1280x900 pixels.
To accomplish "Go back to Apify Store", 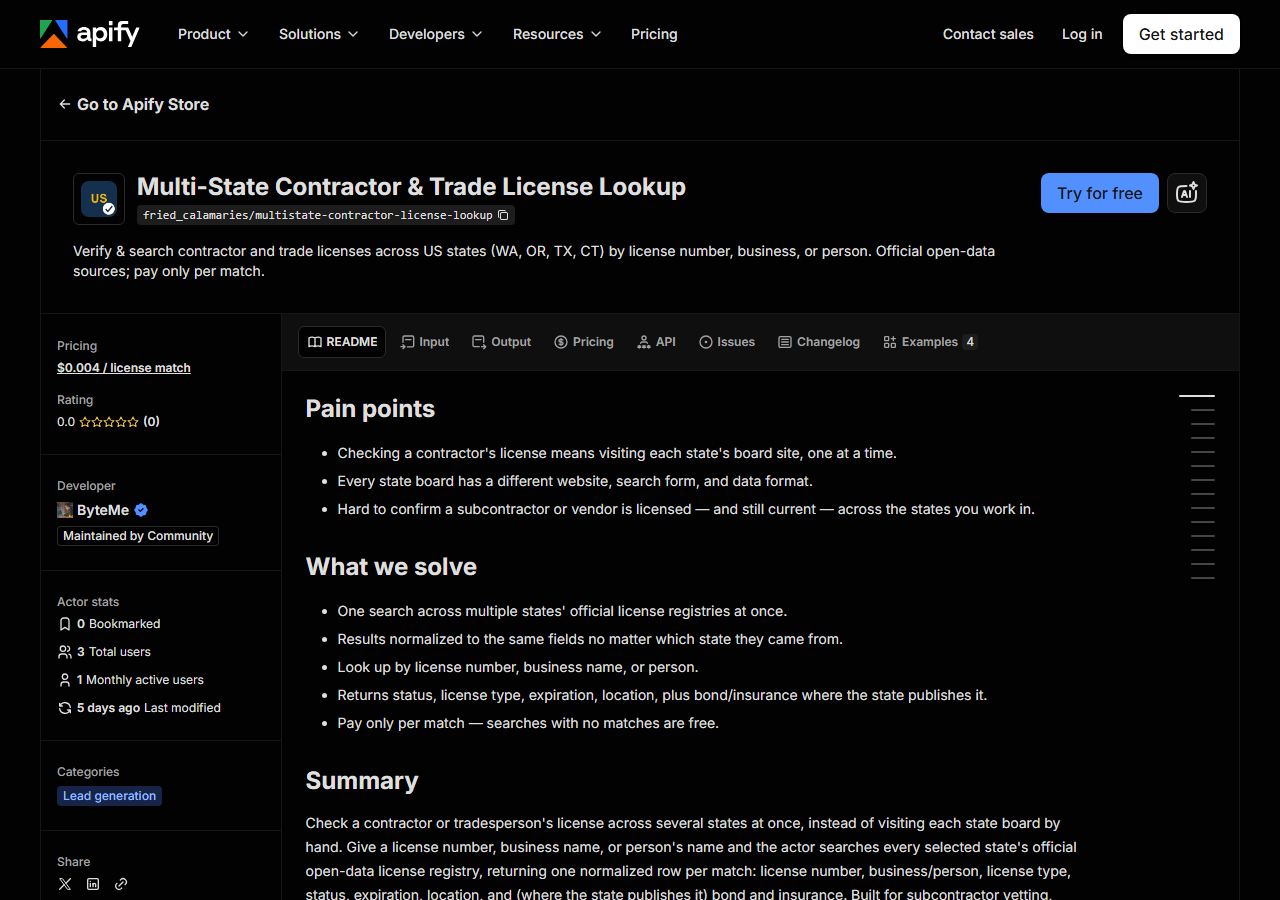I will 134,104.
